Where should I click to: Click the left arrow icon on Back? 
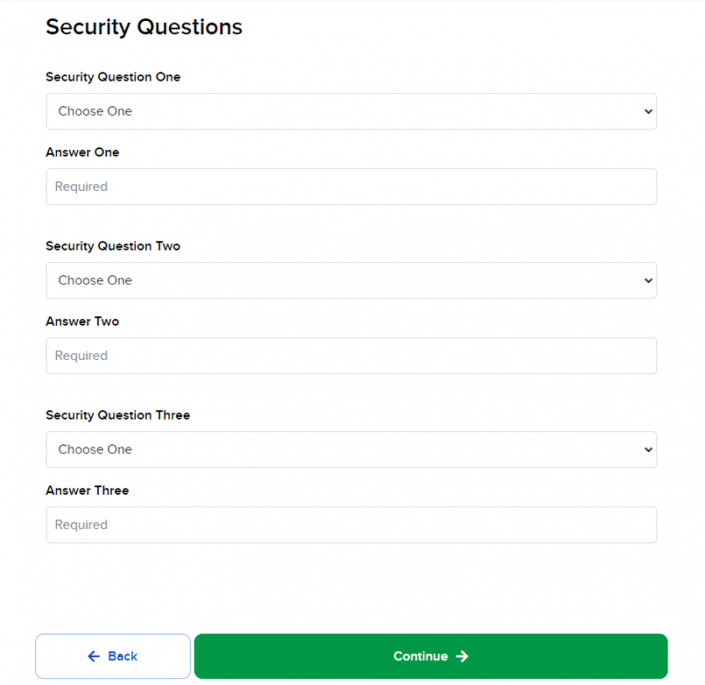click(x=94, y=657)
